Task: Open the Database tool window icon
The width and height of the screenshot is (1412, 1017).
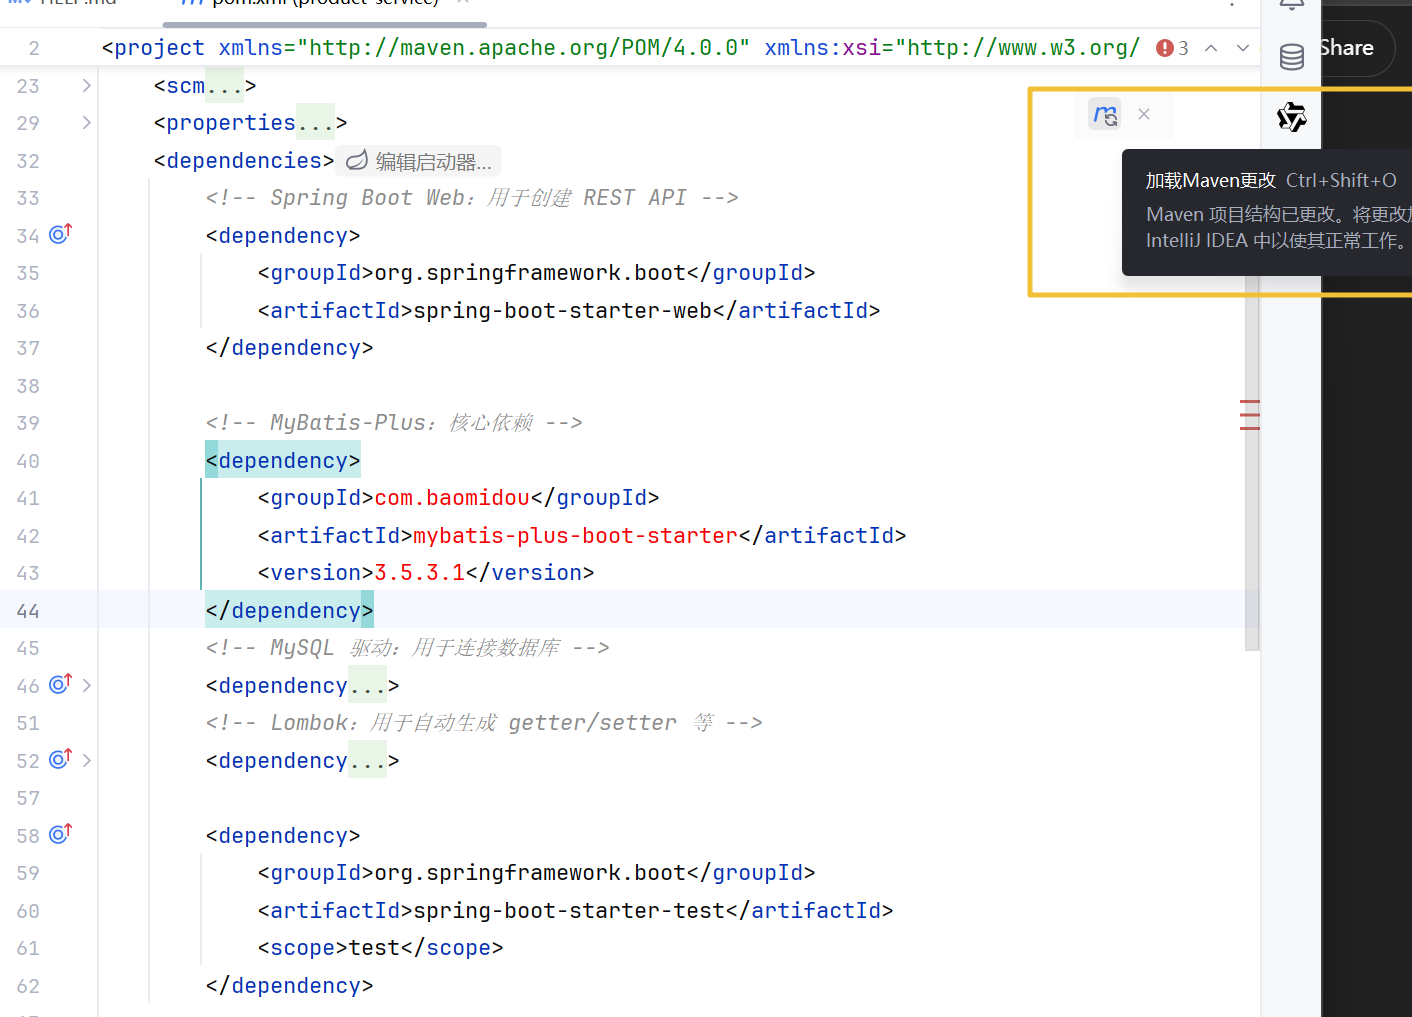Action: (x=1292, y=57)
